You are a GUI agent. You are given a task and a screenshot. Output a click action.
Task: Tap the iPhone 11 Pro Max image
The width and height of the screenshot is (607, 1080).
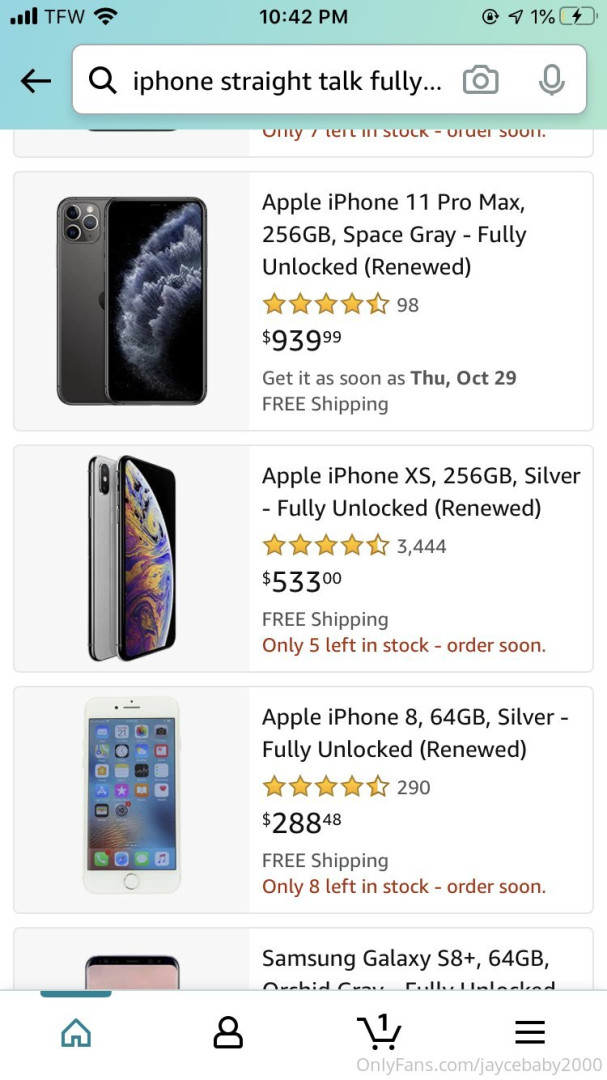click(x=132, y=301)
